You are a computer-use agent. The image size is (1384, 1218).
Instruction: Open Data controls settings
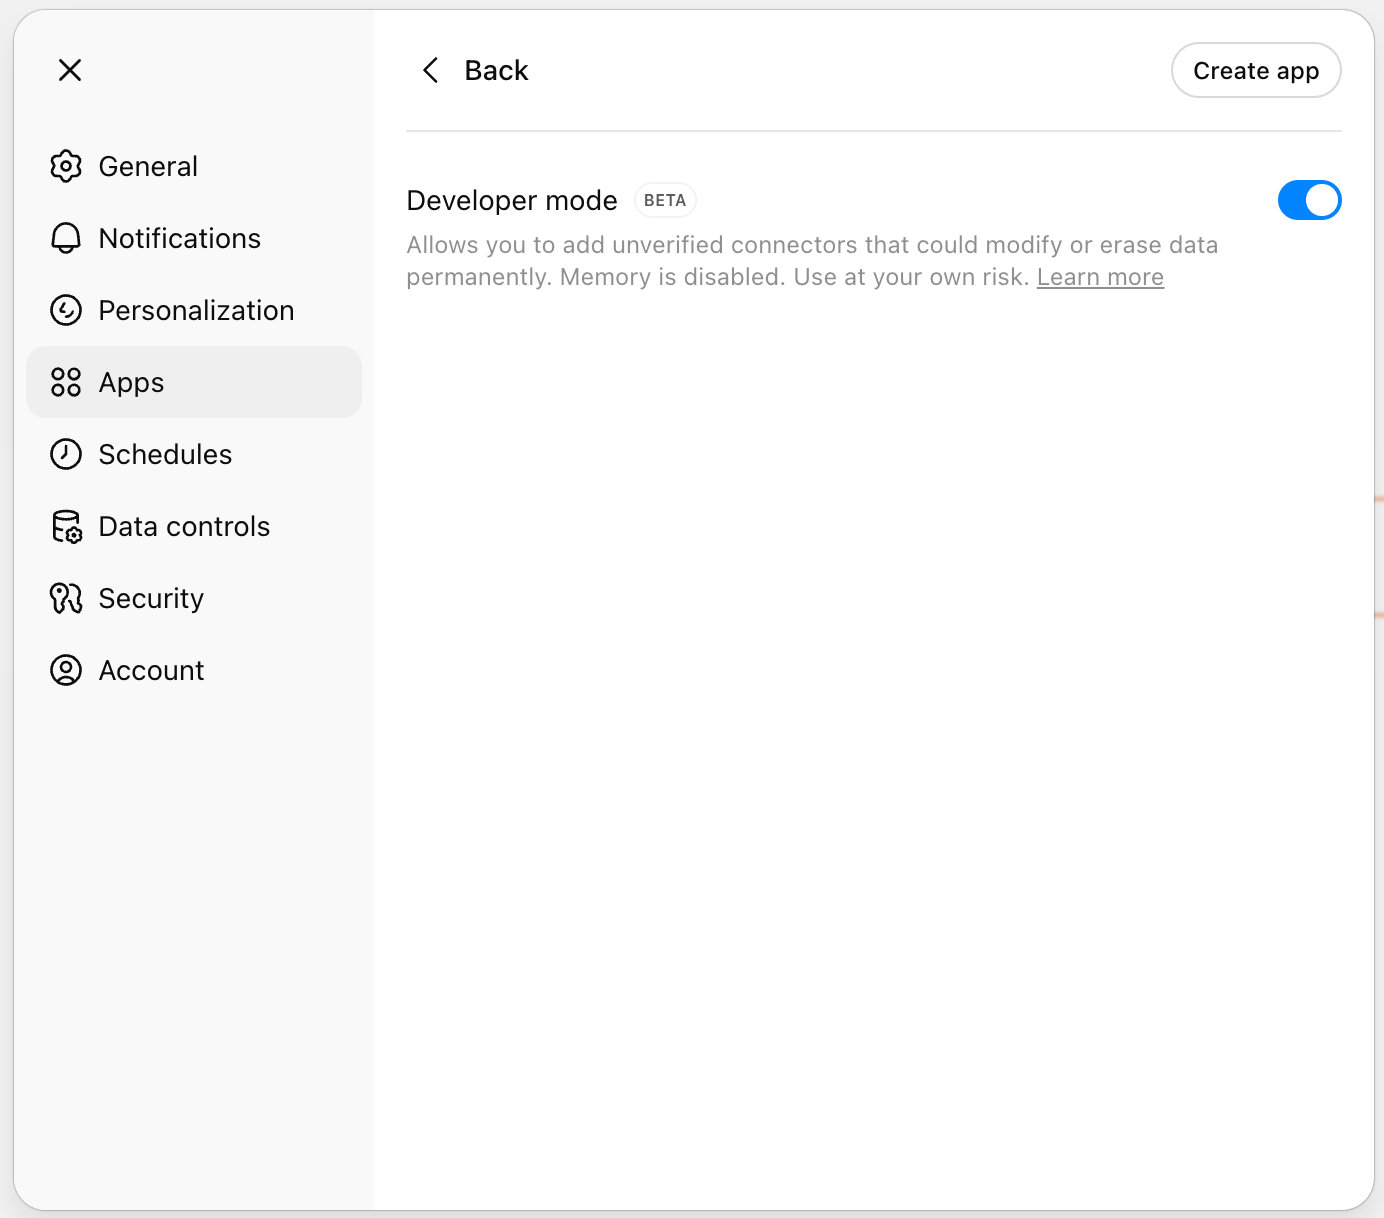pos(184,526)
